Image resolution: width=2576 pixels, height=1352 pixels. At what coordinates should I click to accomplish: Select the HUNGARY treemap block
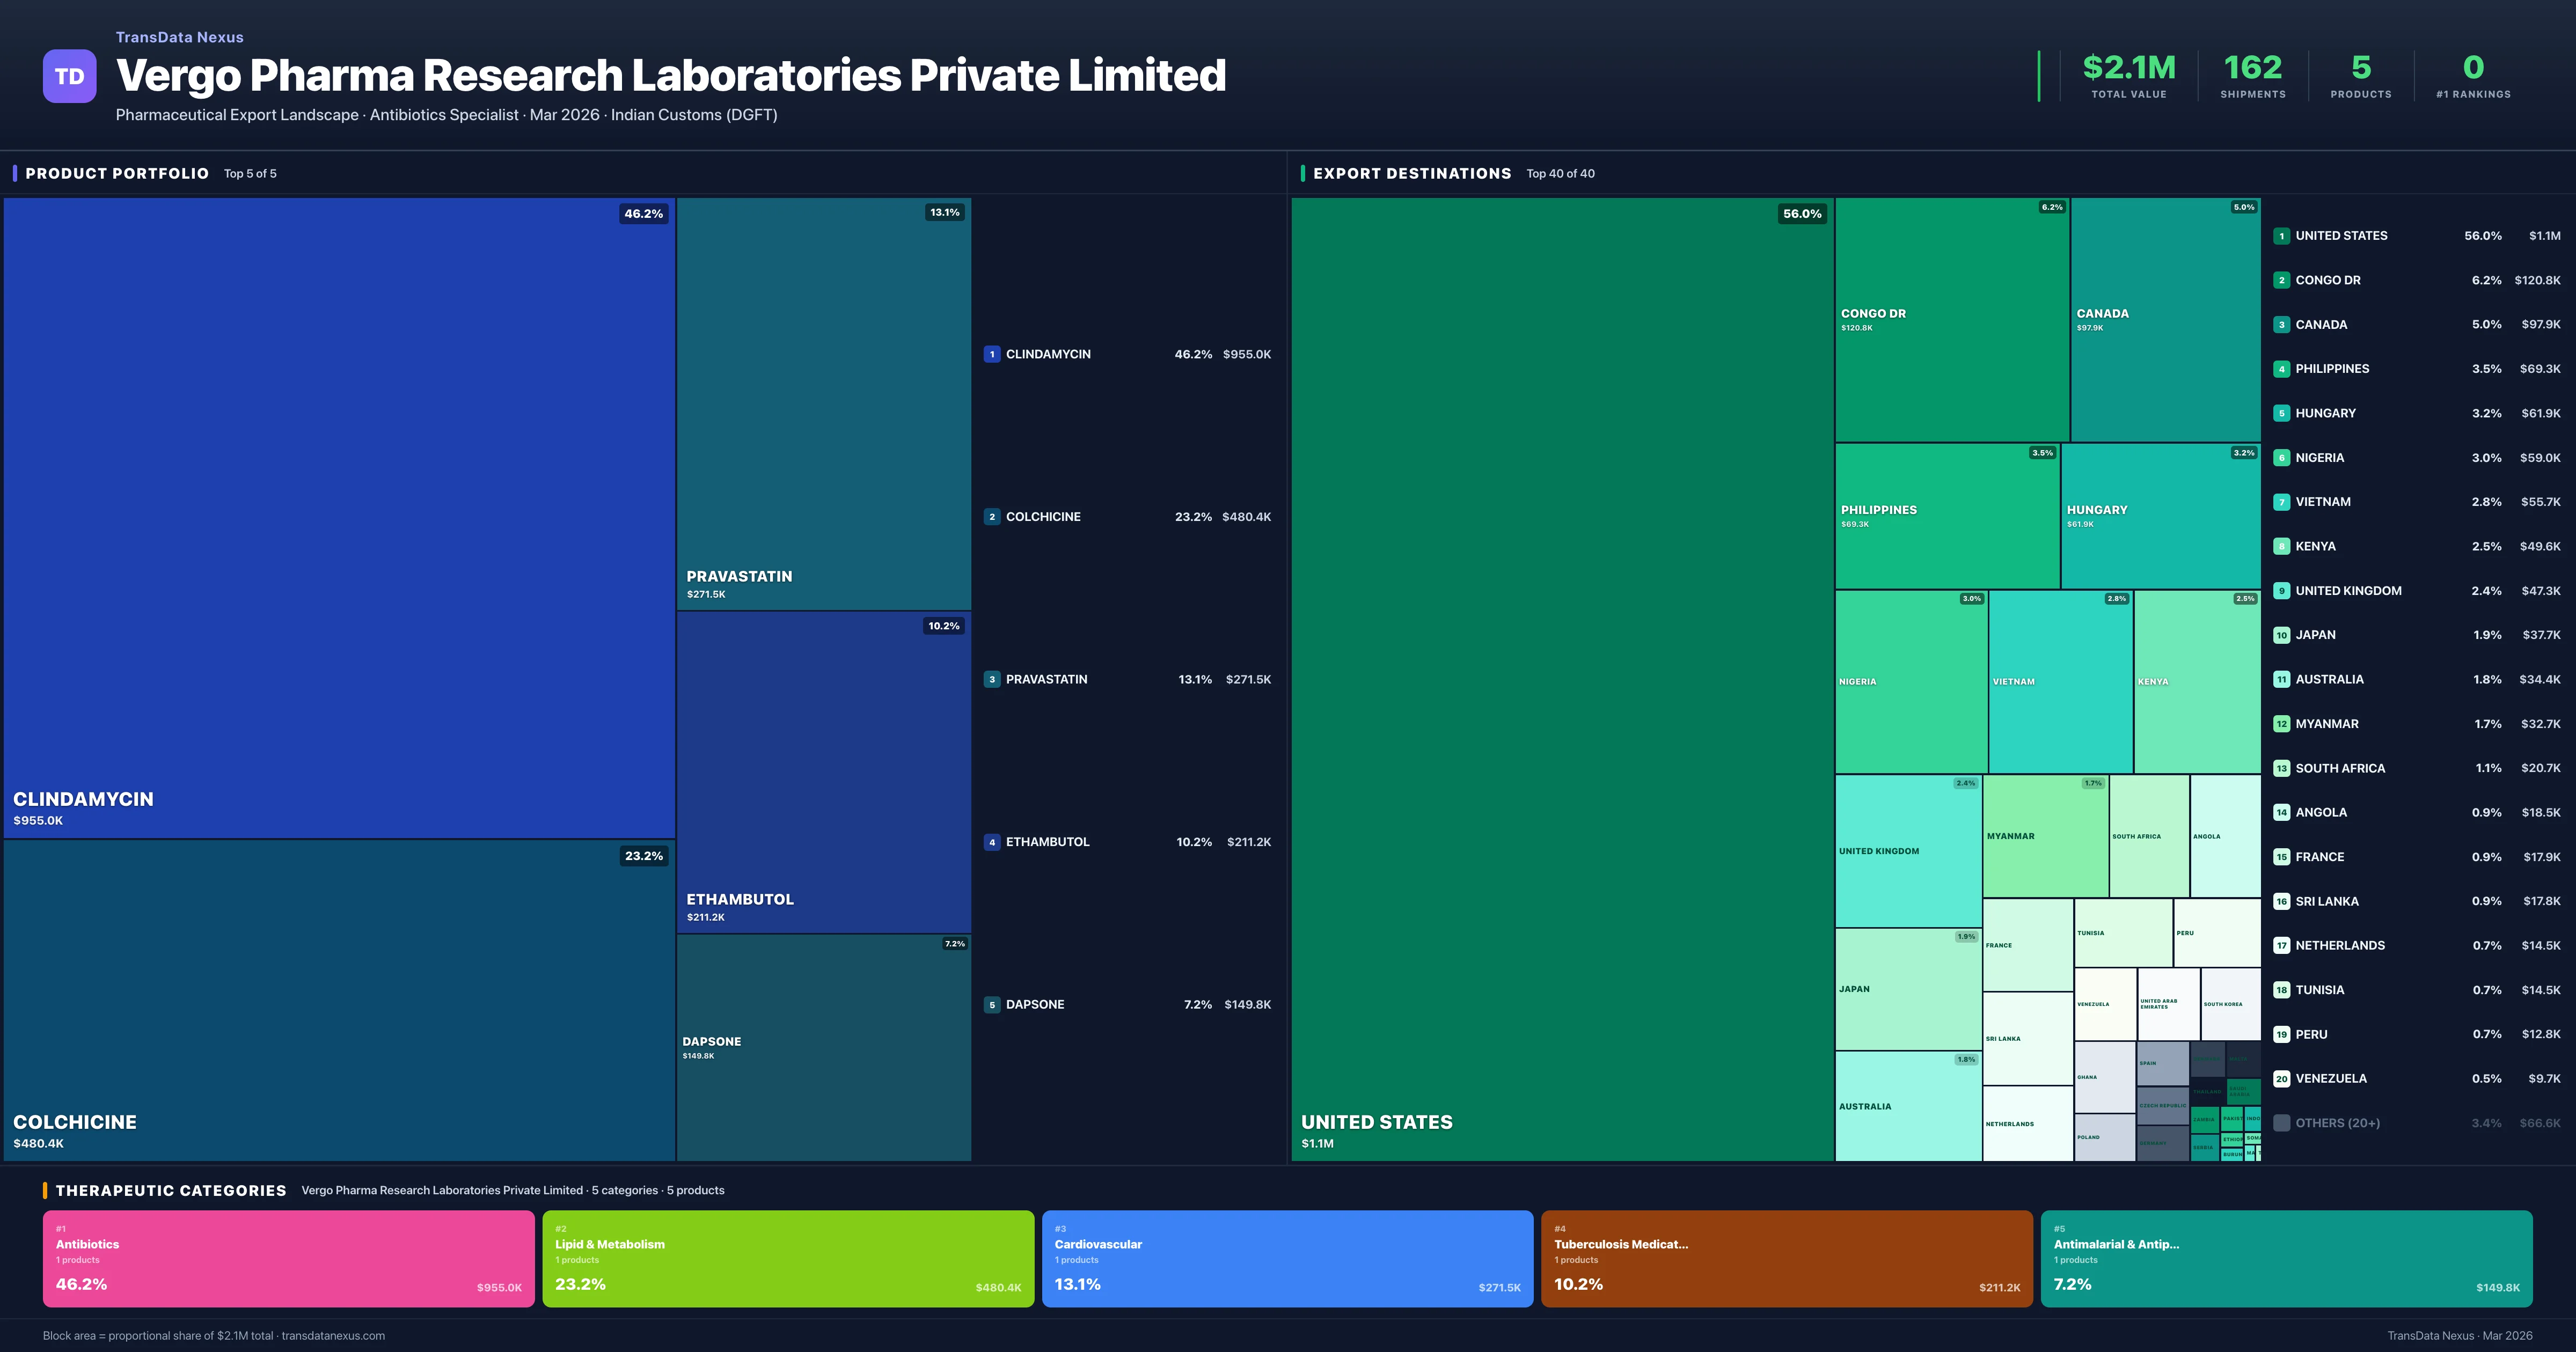[x=2160, y=516]
